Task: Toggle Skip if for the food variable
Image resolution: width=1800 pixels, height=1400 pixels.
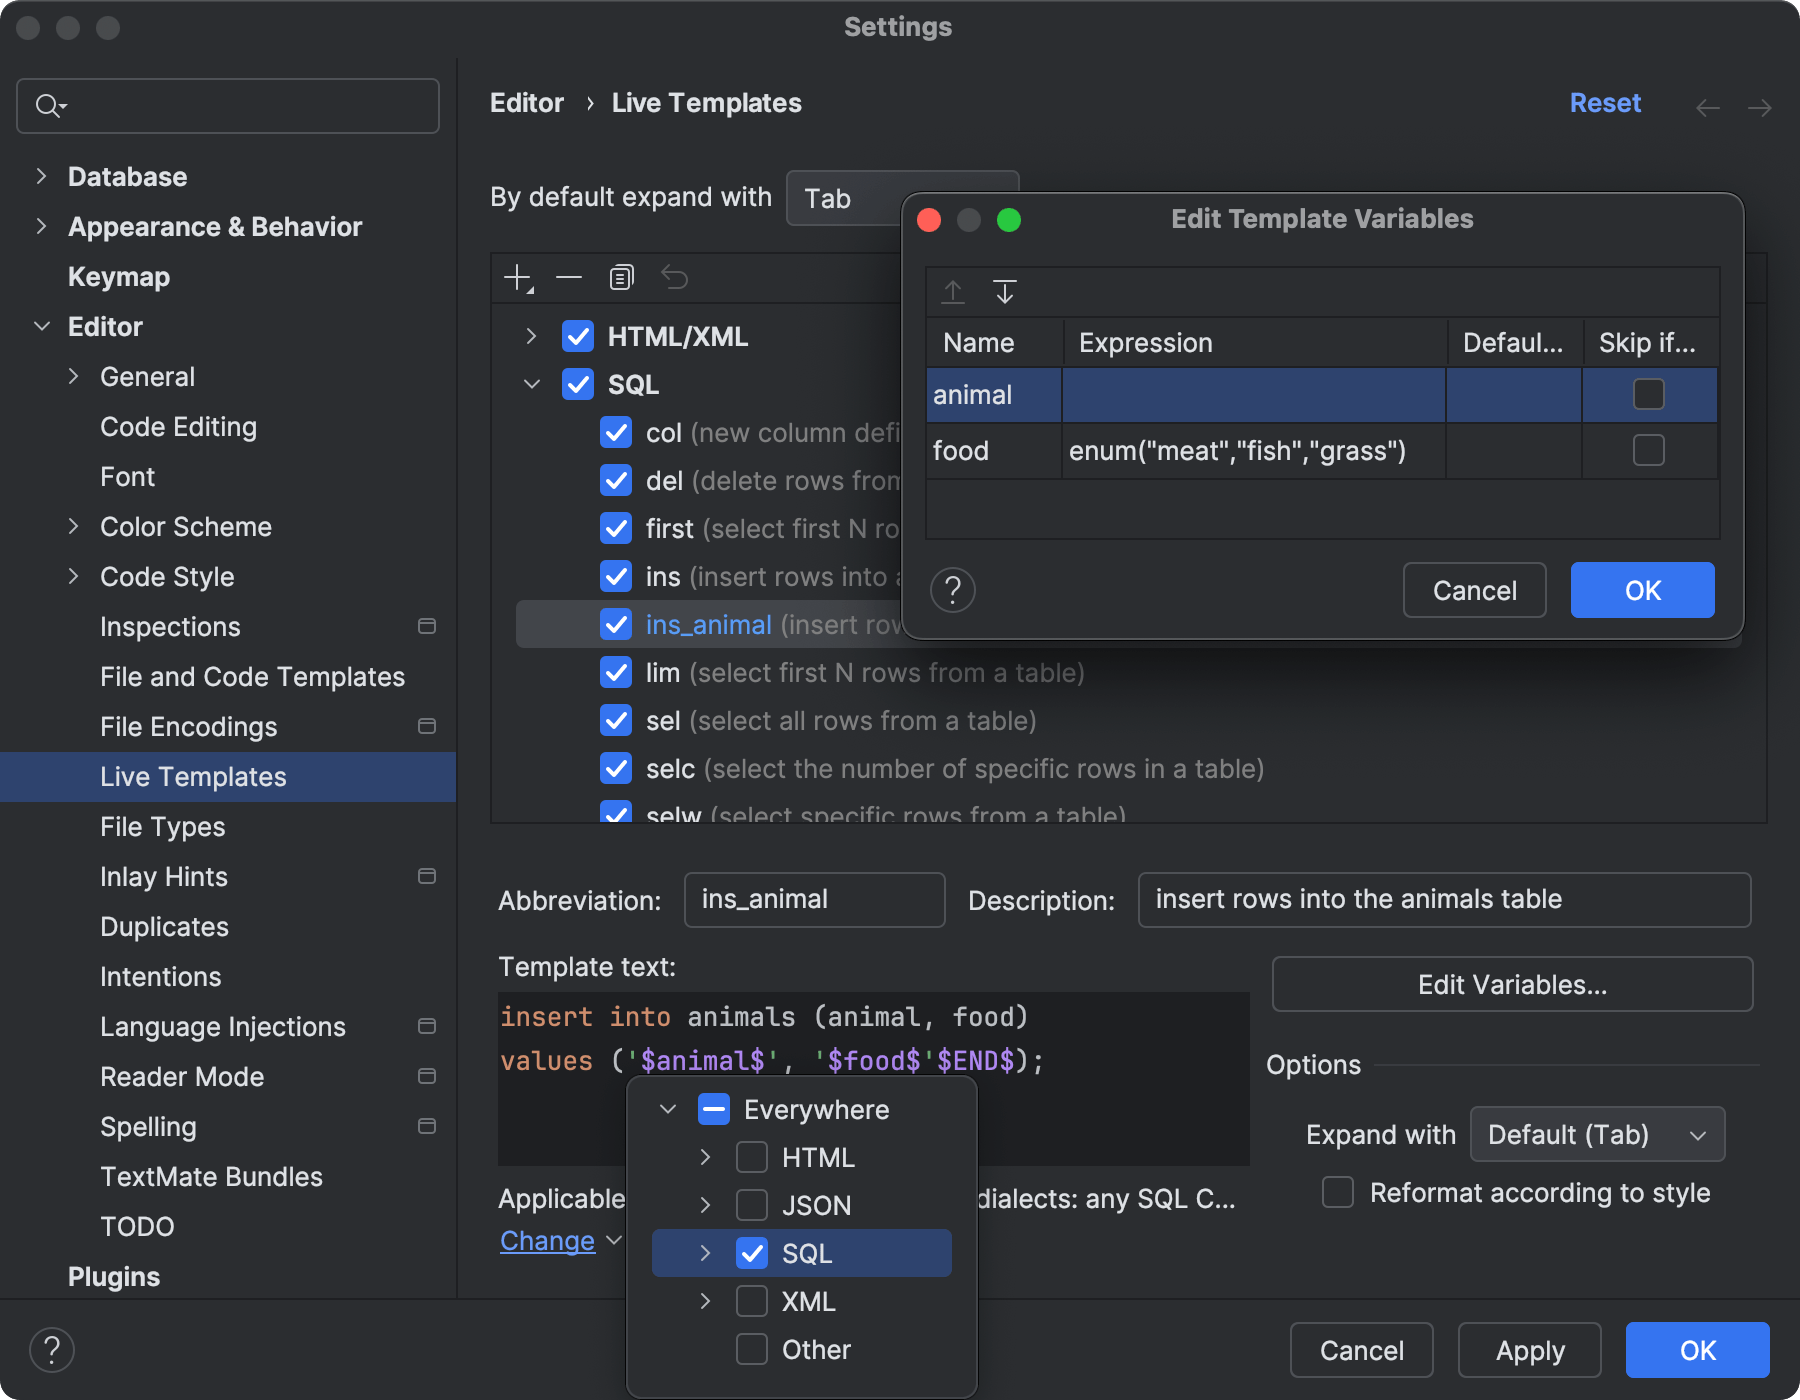Action: click(1648, 450)
